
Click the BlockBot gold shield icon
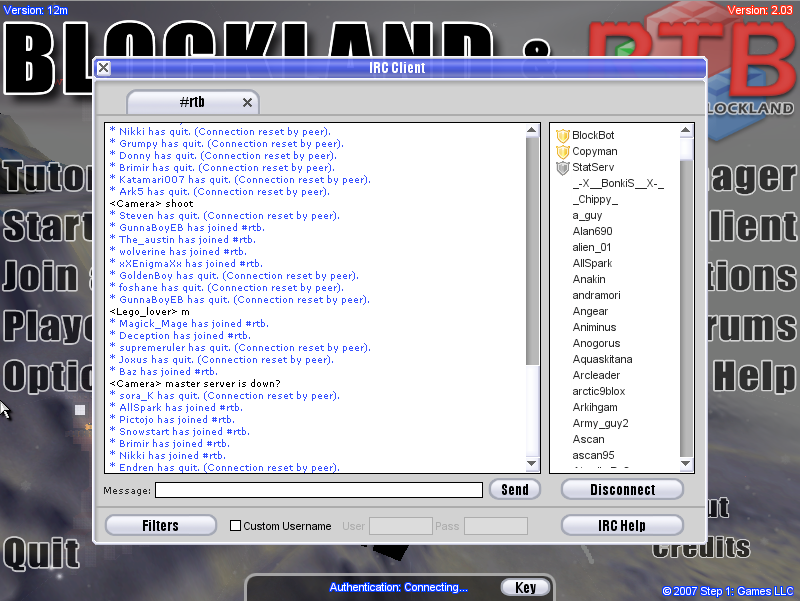click(562, 136)
